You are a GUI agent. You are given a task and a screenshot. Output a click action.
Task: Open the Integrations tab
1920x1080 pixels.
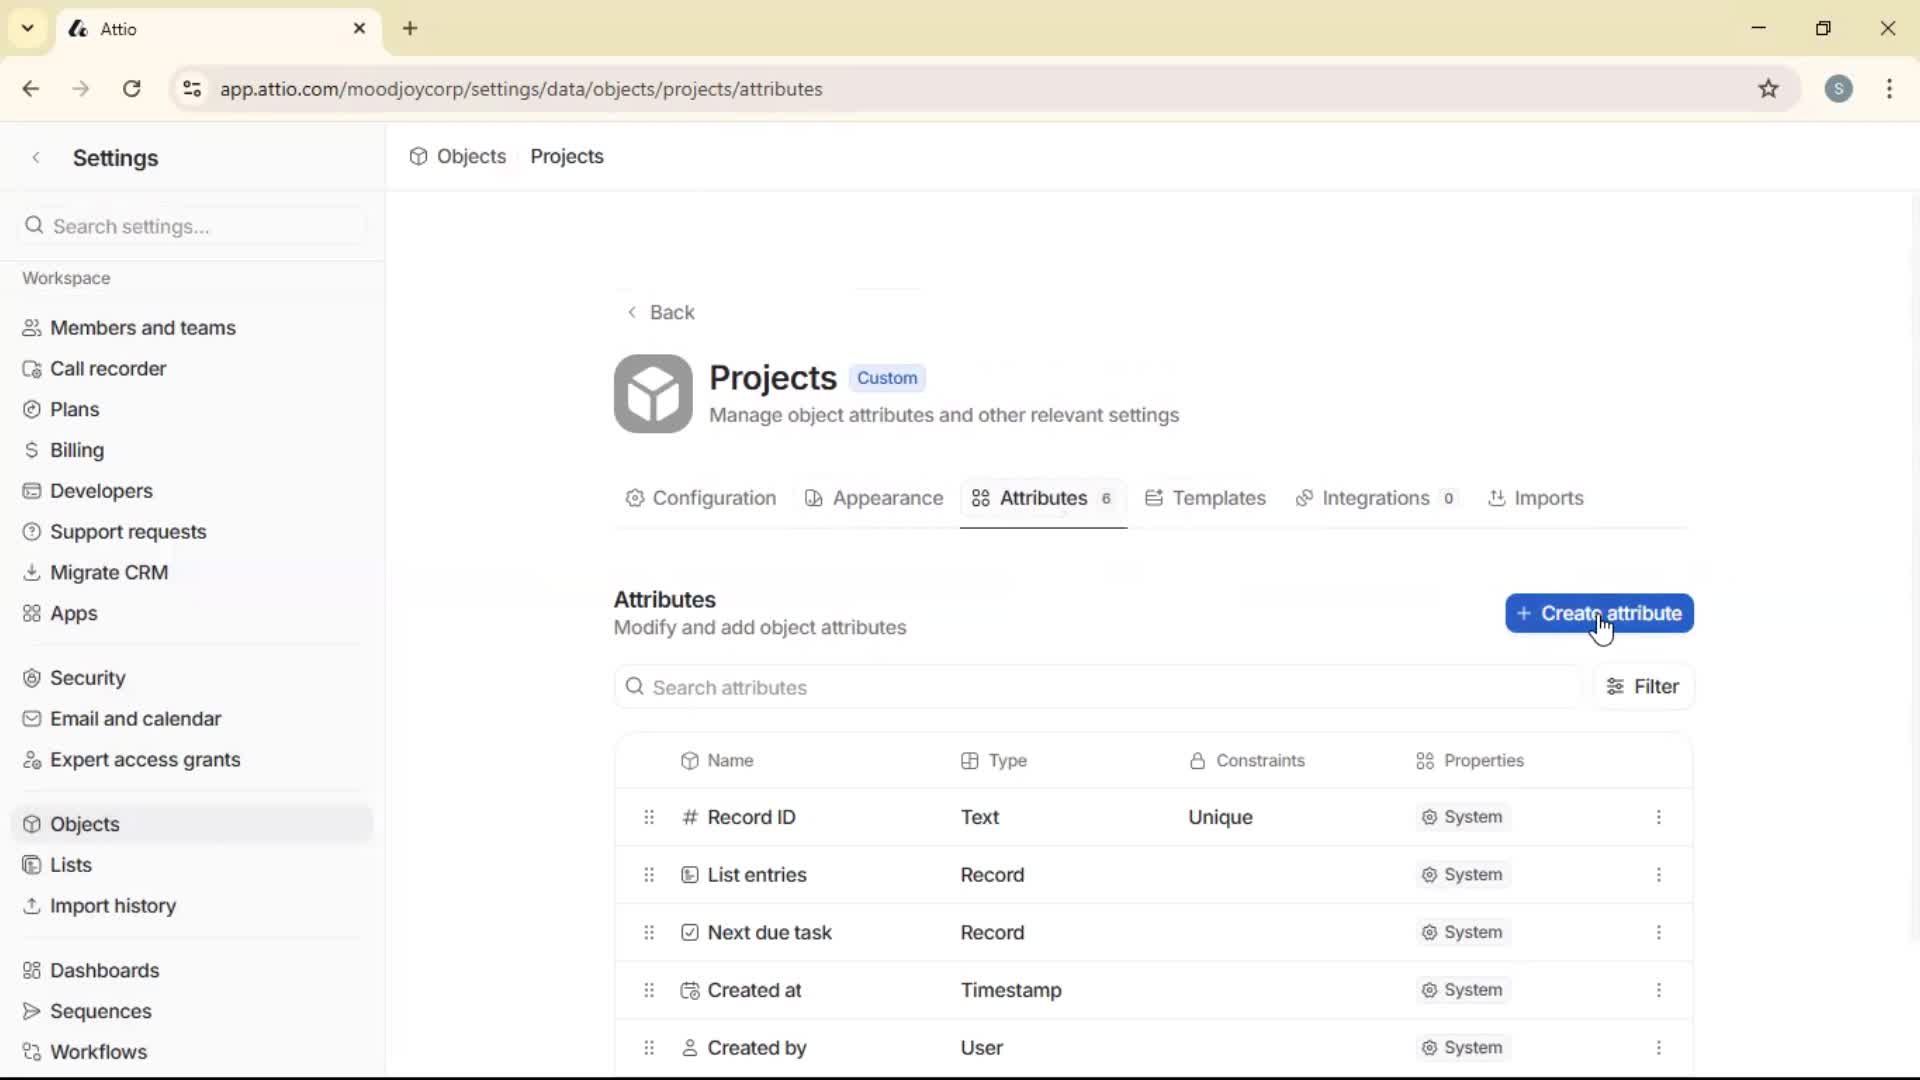click(1377, 498)
